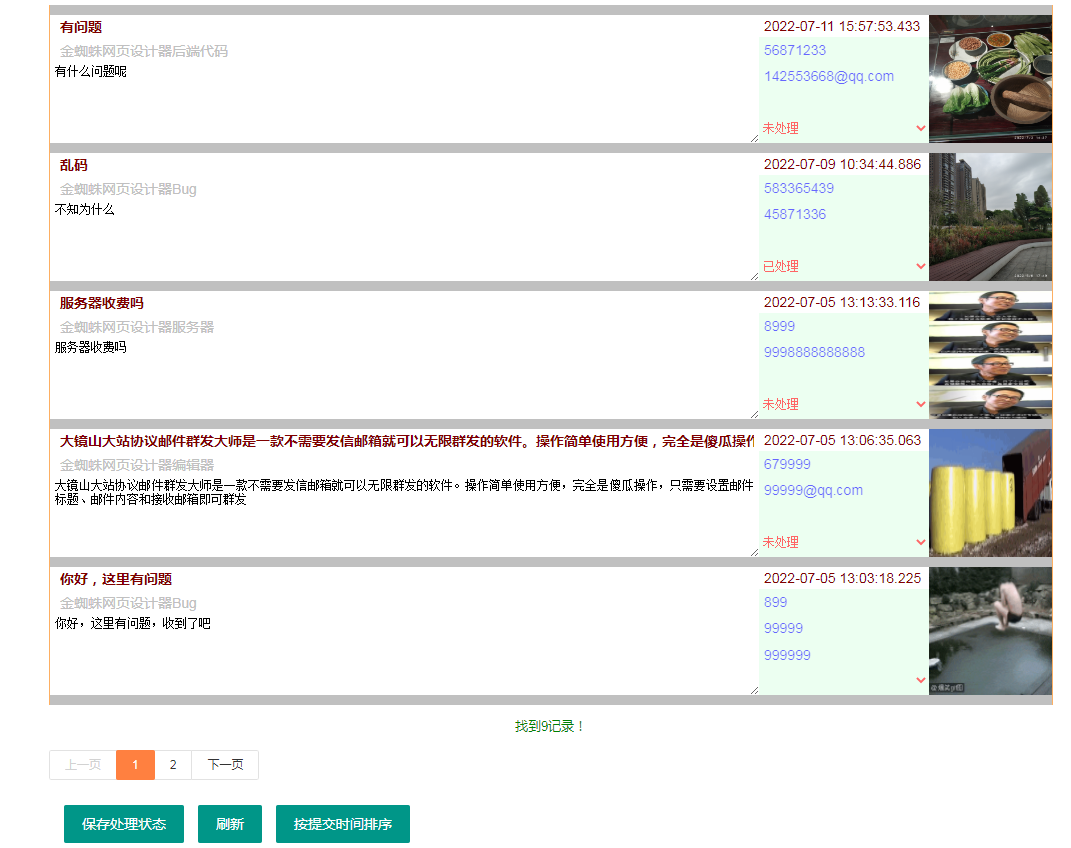
Task: Click the green message 找到9记录！
Action: tap(550, 726)
